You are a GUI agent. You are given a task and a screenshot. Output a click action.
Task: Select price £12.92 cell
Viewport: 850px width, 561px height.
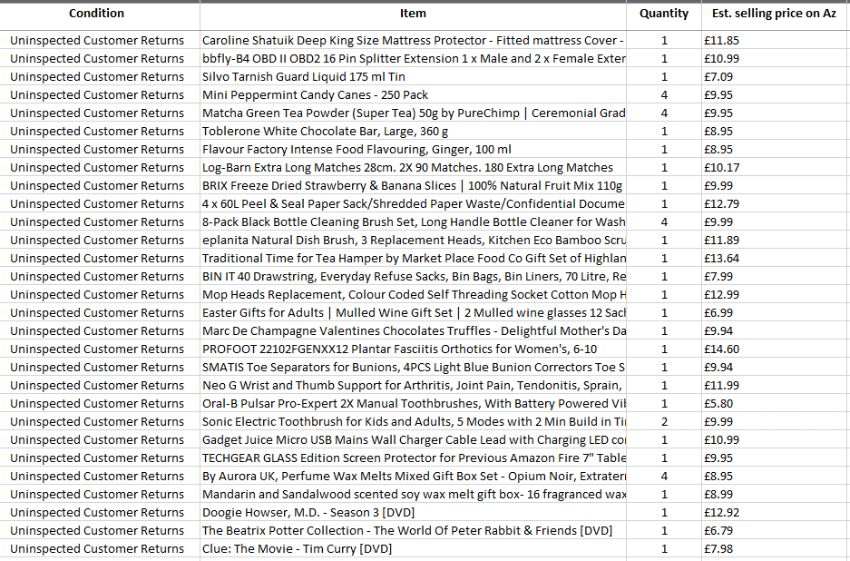pos(775,513)
